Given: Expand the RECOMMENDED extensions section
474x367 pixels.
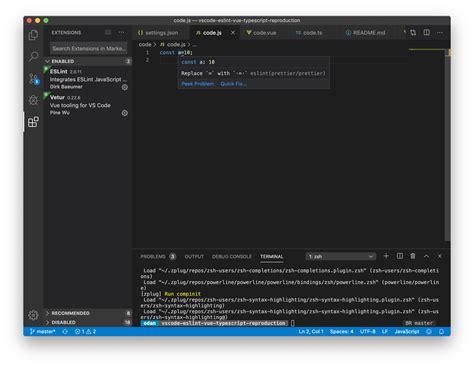Looking at the screenshot, I should pyautogui.click(x=88, y=313).
